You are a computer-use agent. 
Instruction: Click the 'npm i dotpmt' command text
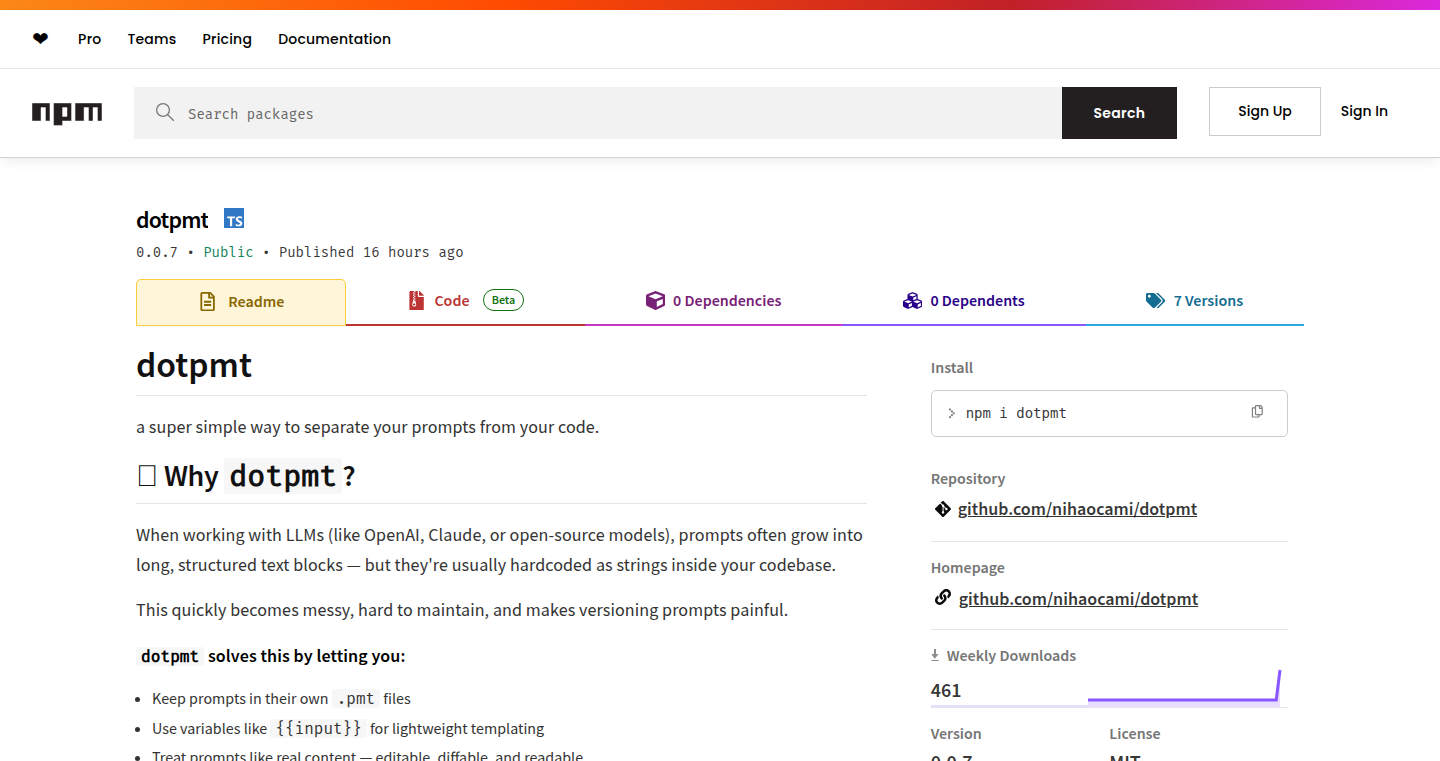[1016, 413]
